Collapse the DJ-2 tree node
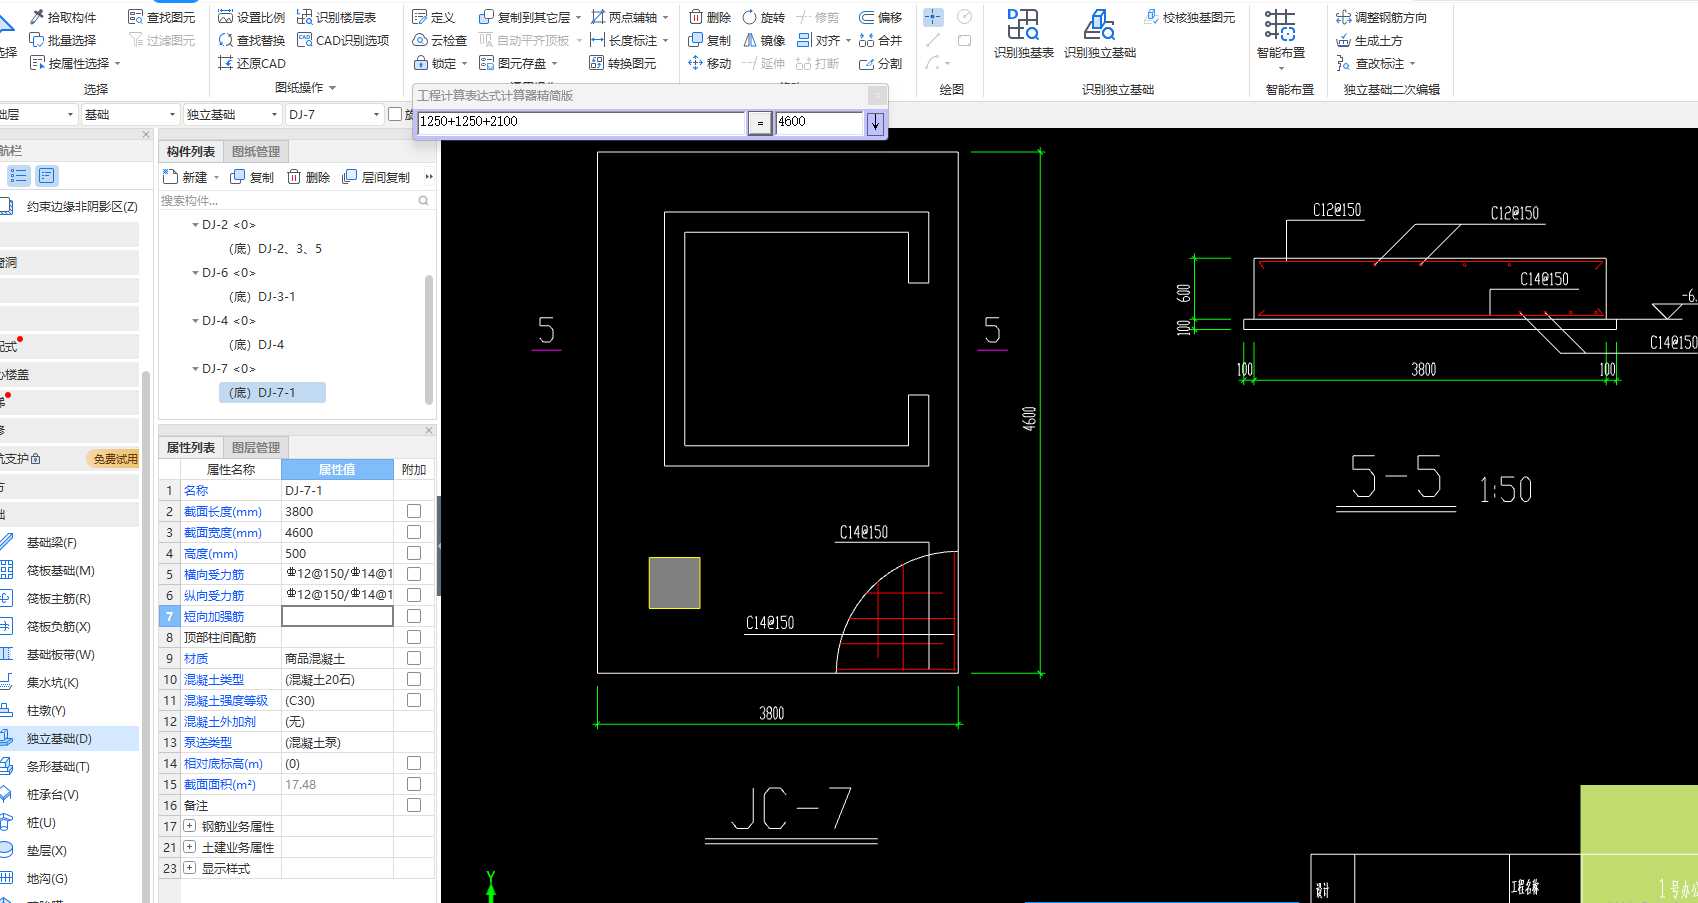Screen dimensions: 1698x903 (x=195, y=225)
